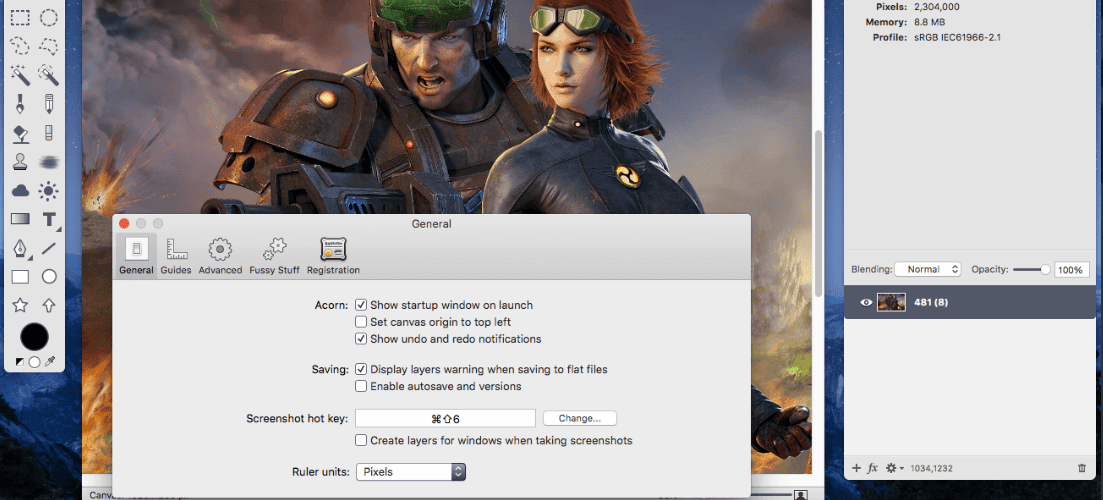The image size is (1103, 500).
Task: Select the gradient tool
Action: point(20,219)
